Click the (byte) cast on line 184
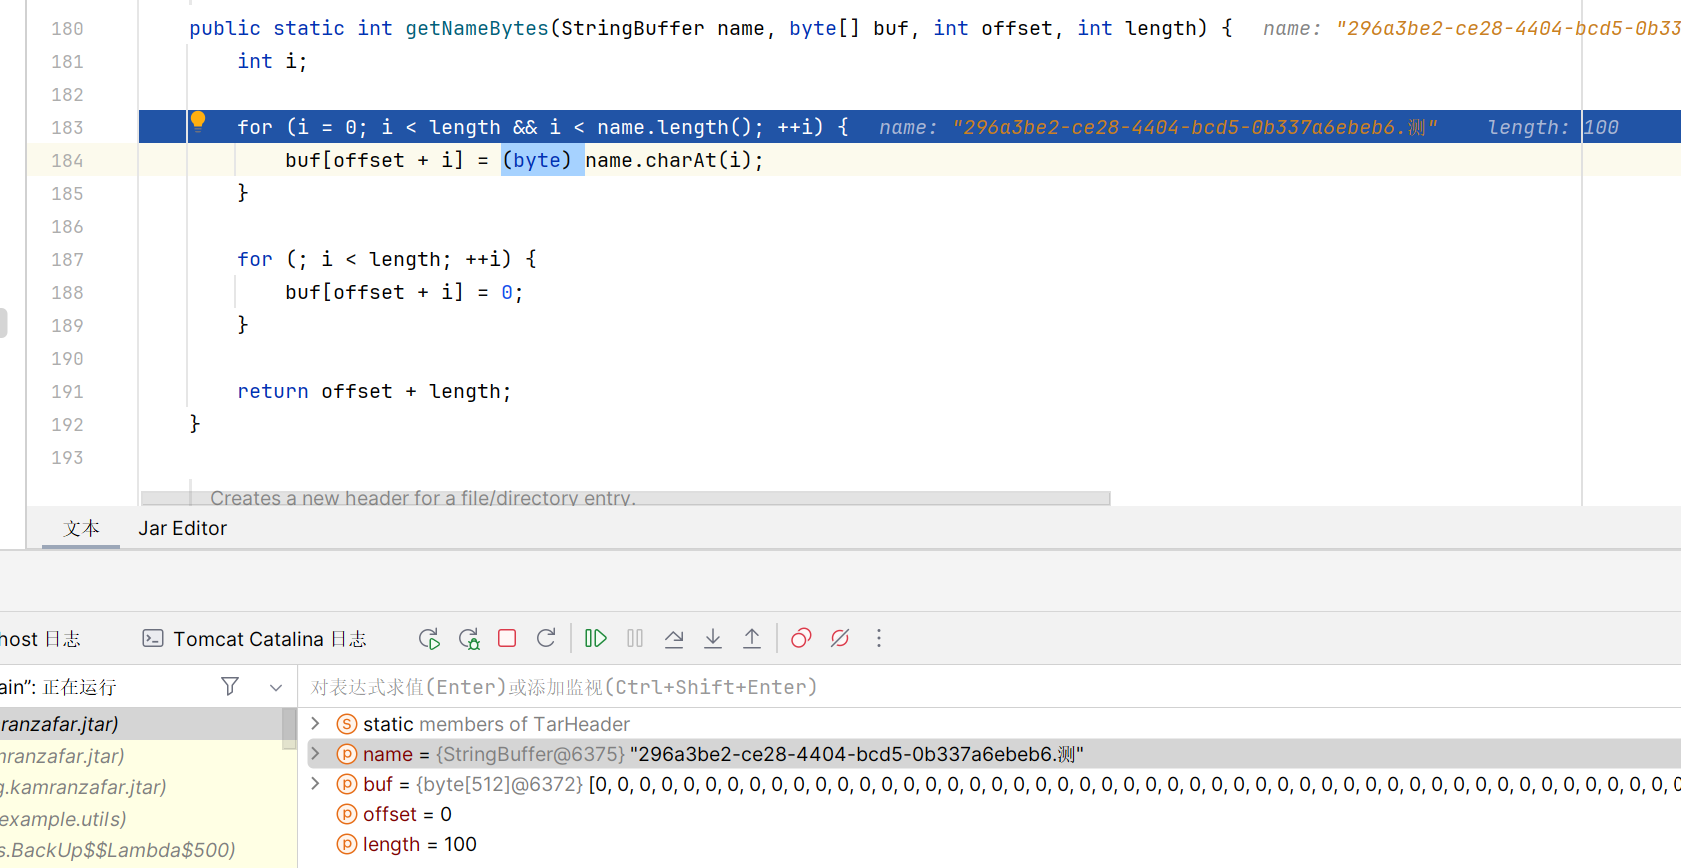The width and height of the screenshot is (1681, 868). click(x=537, y=160)
